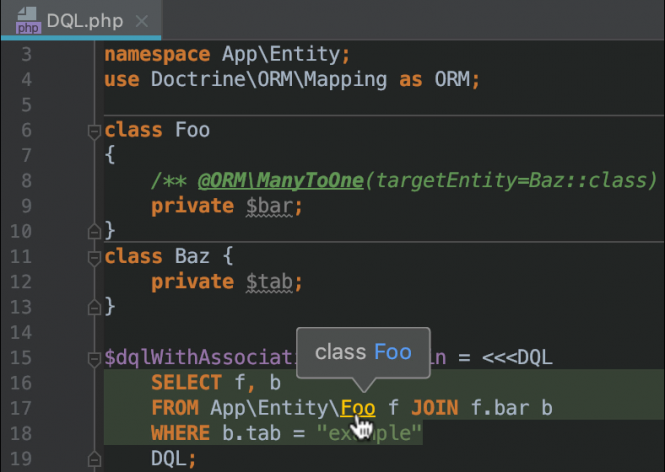Click line number 17 in the gutter
The height and width of the screenshot is (472, 665).
pyautogui.click(x=21, y=408)
